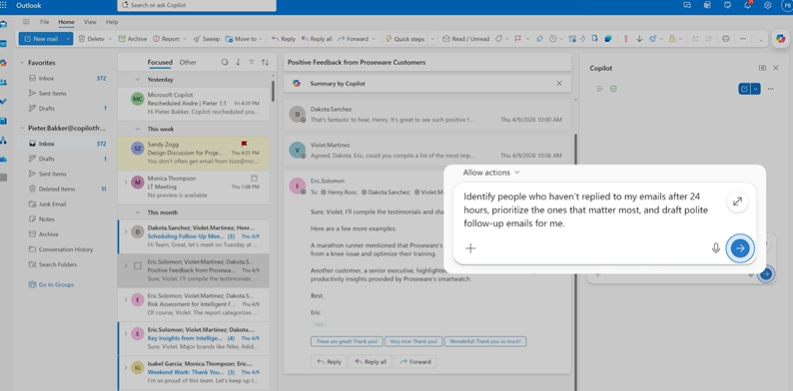Pin the message with the pin icon

point(540,39)
